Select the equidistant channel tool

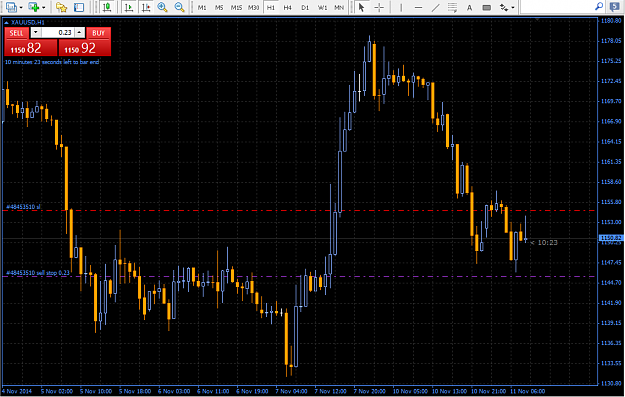[452, 7]
